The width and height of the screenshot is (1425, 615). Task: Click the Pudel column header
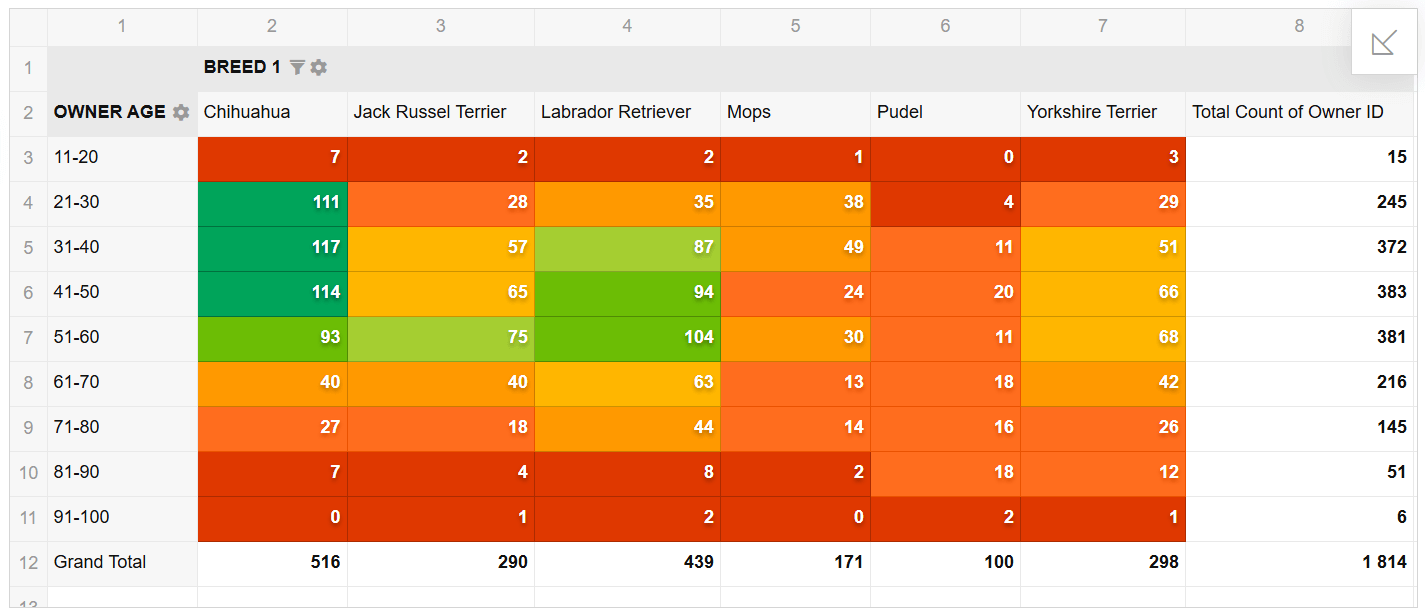click(900, 112)
